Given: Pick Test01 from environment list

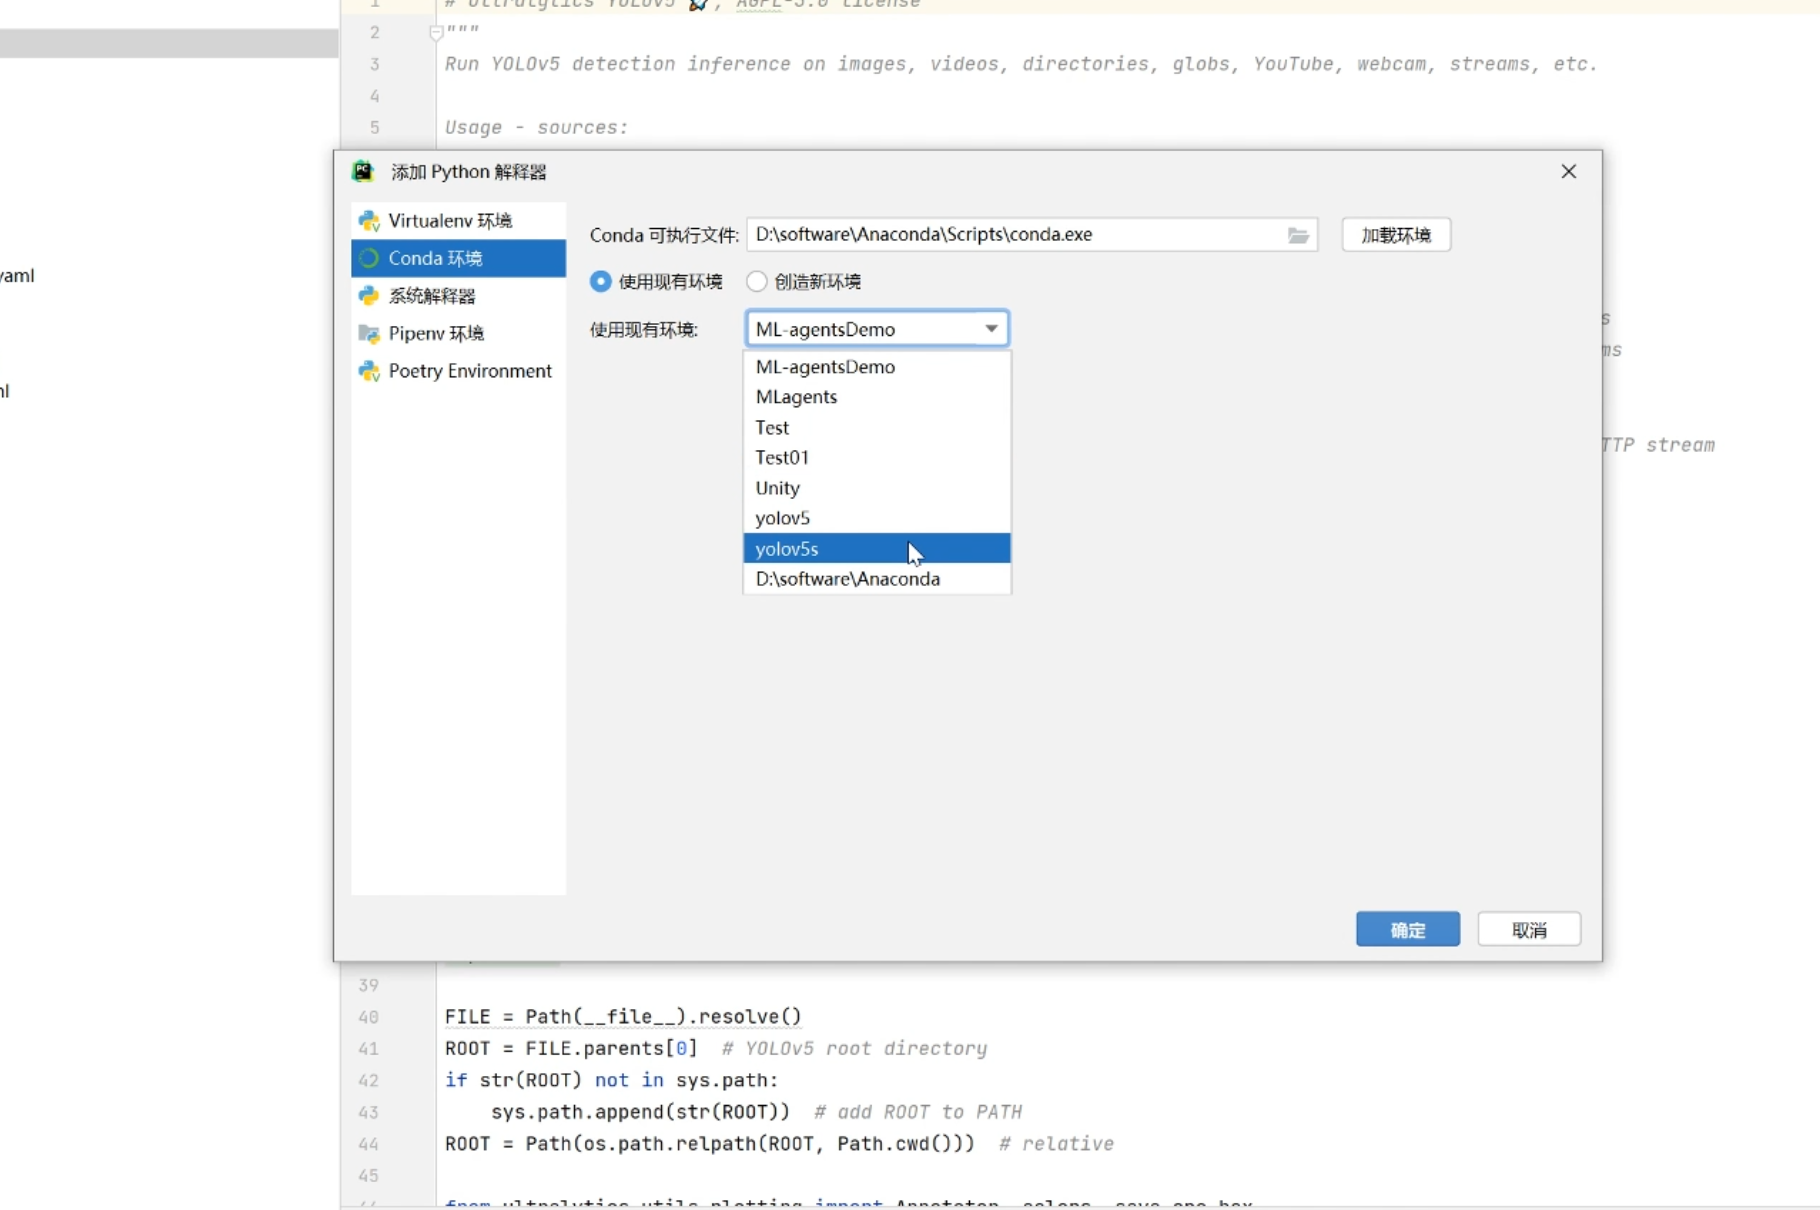Looking at the screenshot, I should [877, 458].
